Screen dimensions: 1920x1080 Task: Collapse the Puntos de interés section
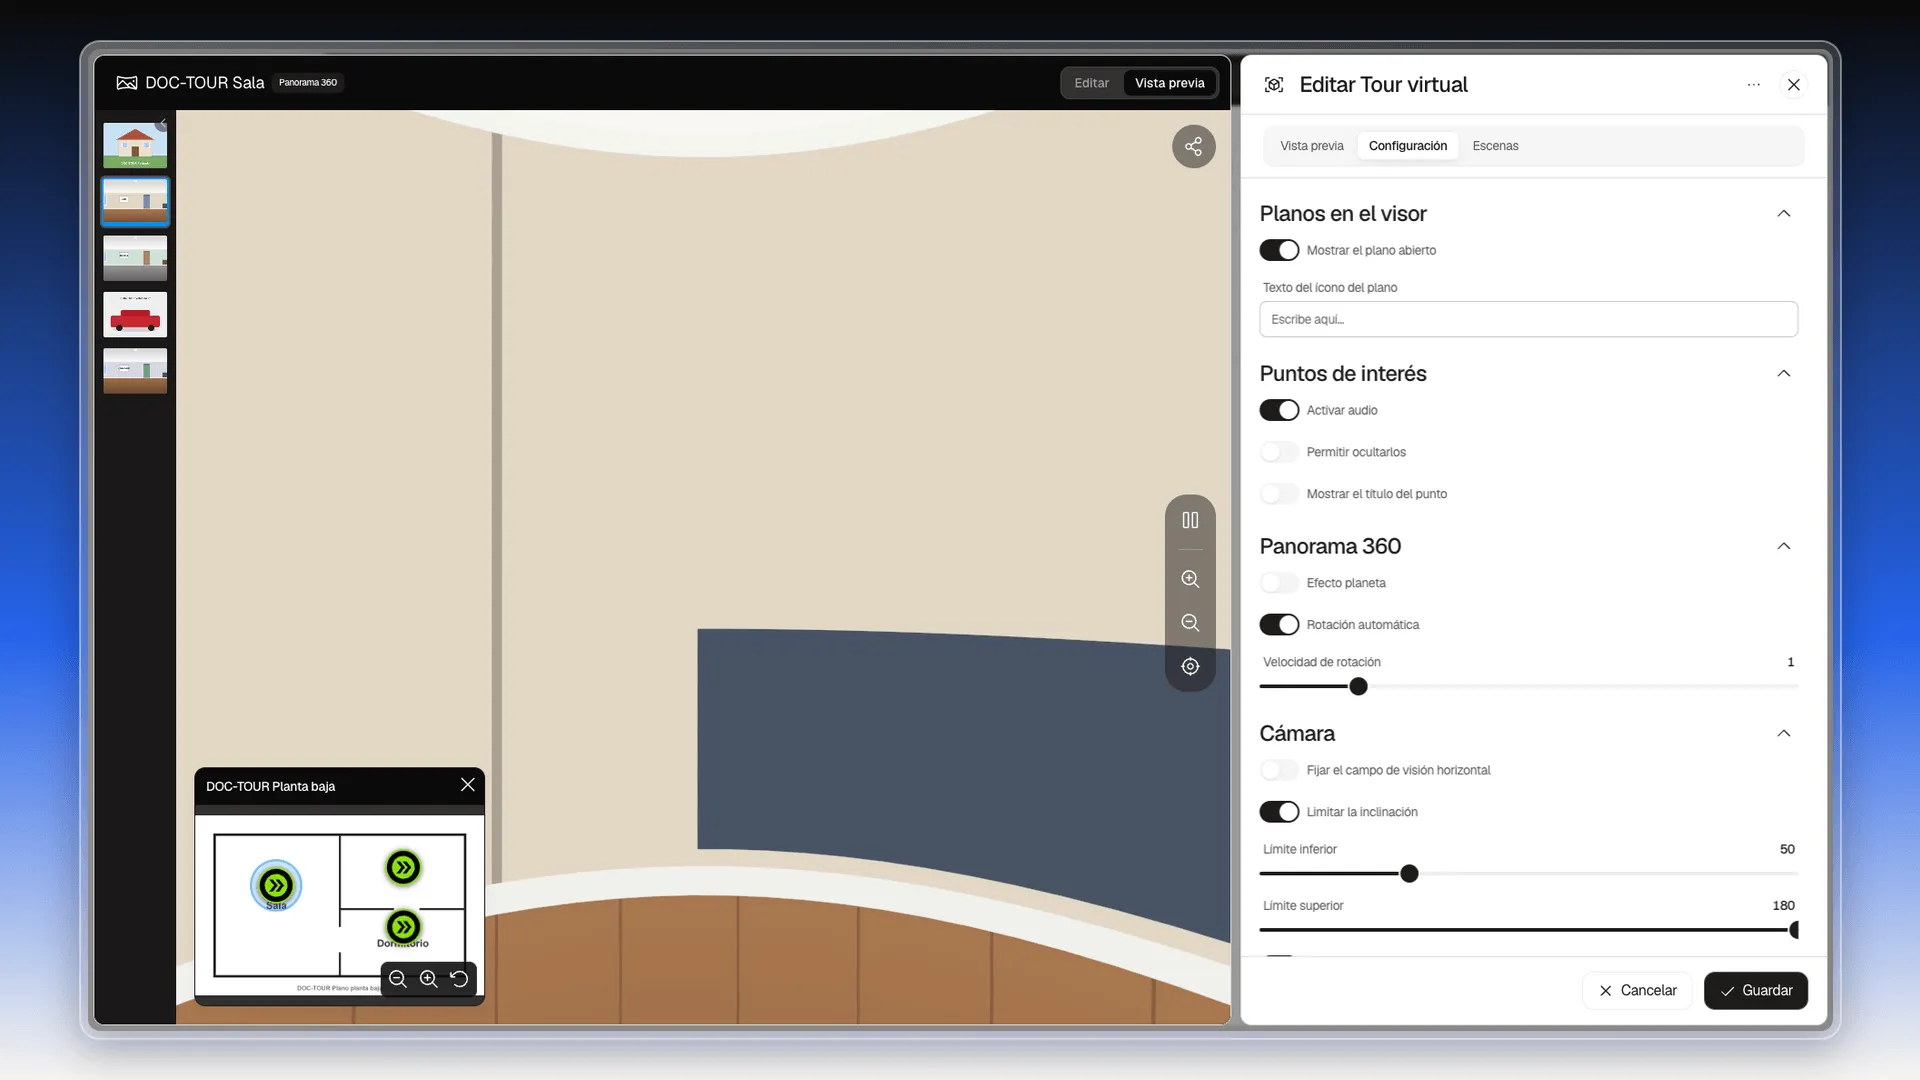[x=1783, y=374]
